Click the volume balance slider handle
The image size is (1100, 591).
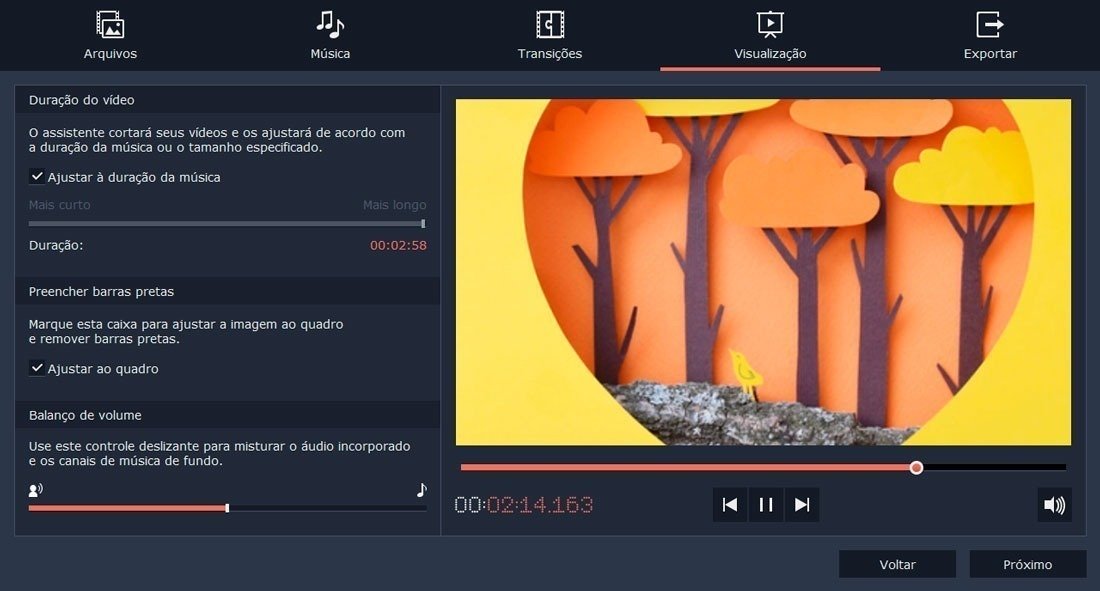click(x=227, y=508)
